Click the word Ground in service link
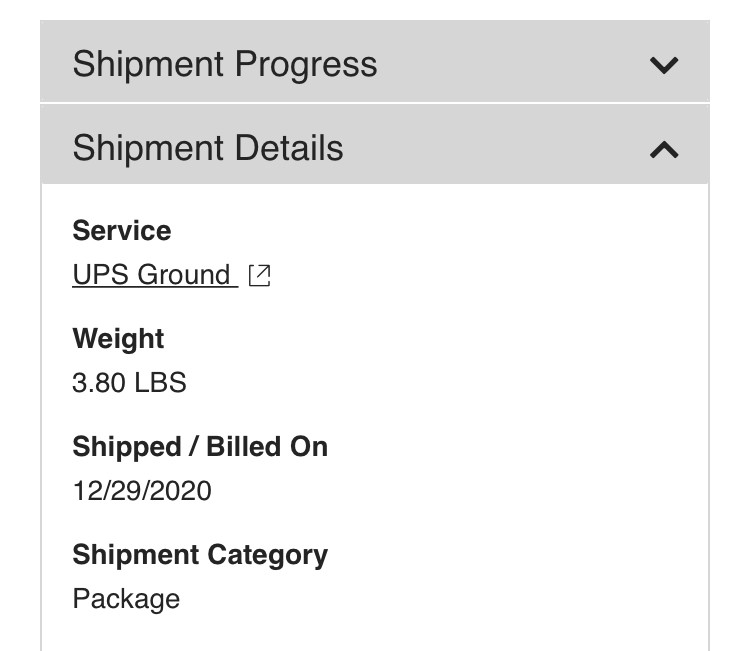This screenshot has height=651, width=750. click(184, 275)
